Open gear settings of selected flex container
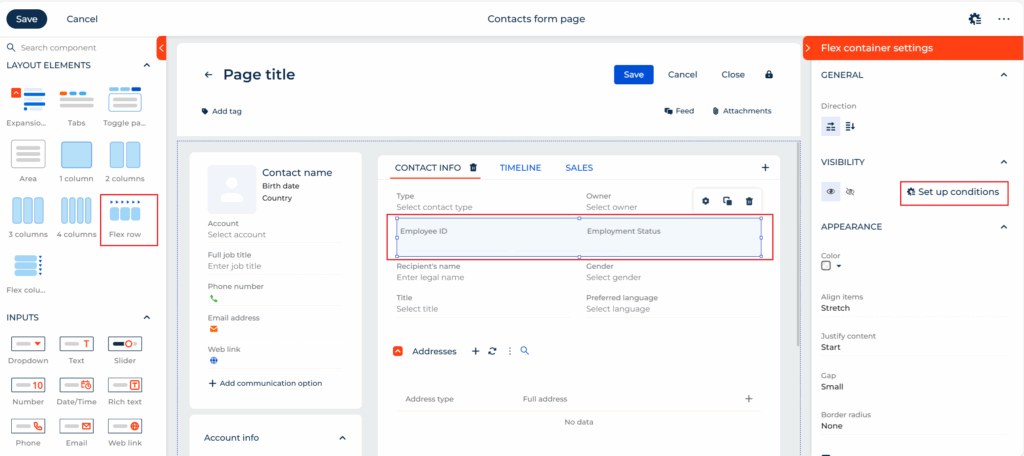 click(705, 201)
